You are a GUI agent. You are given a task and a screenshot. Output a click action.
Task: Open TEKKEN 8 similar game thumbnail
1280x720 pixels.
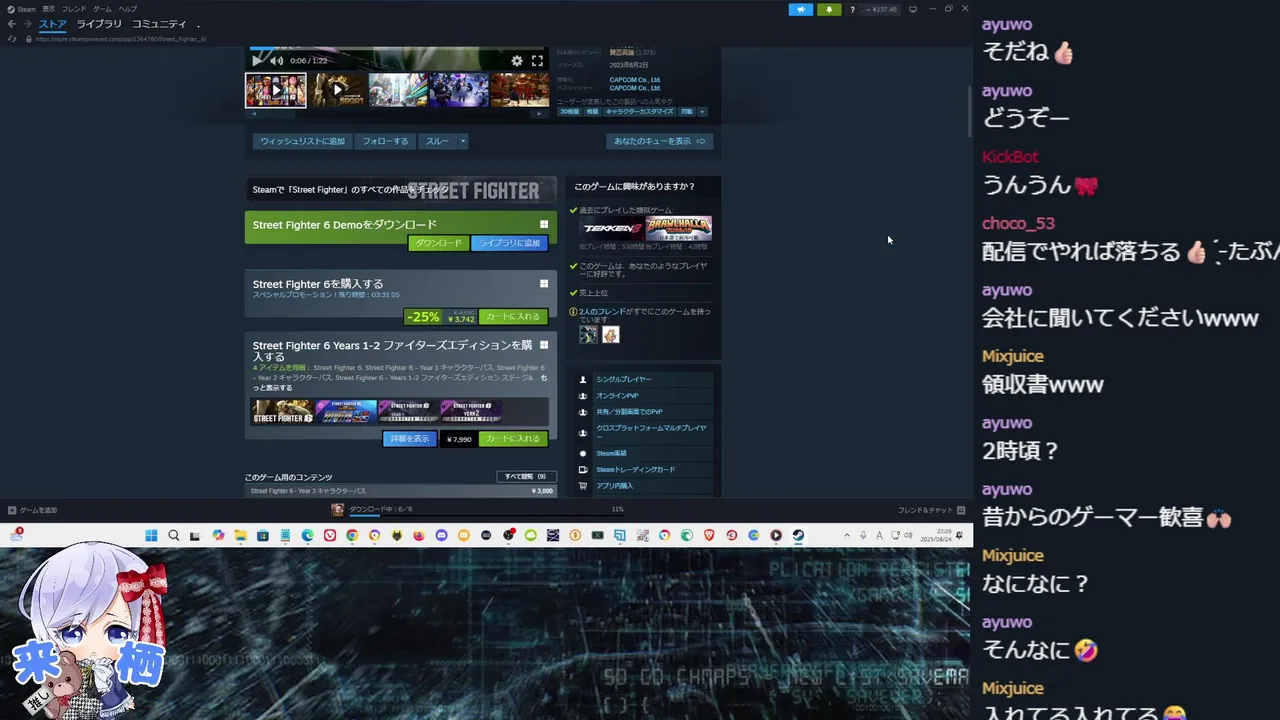(612, 228)
